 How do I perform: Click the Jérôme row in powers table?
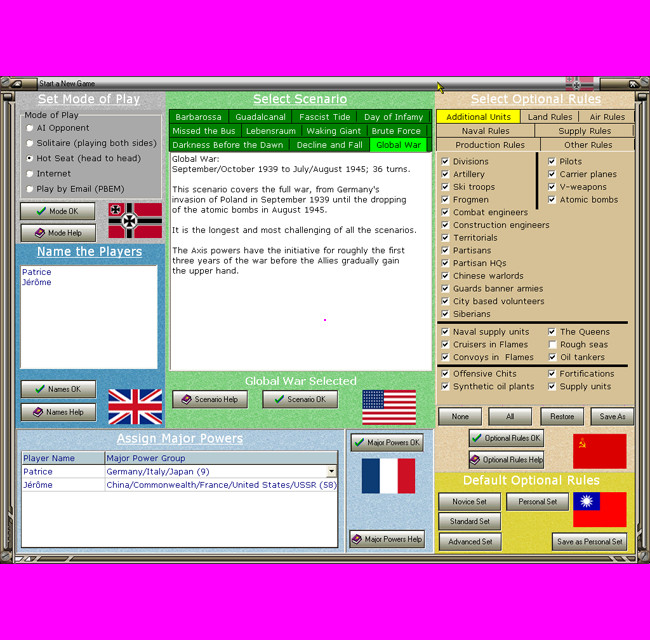(179, 485)
